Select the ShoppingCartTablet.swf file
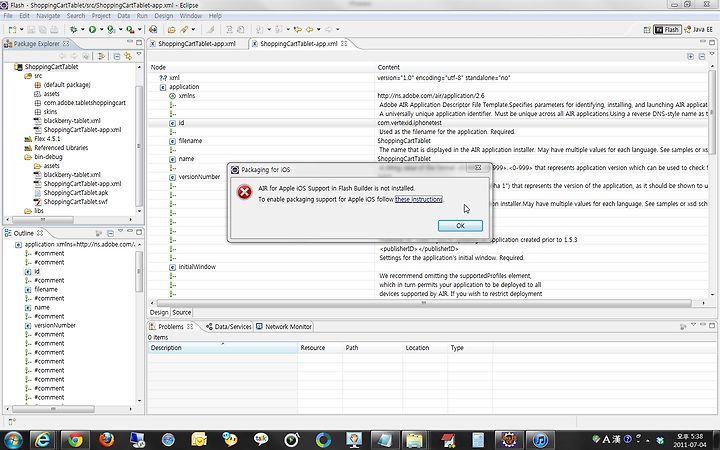 click(75, 202)
